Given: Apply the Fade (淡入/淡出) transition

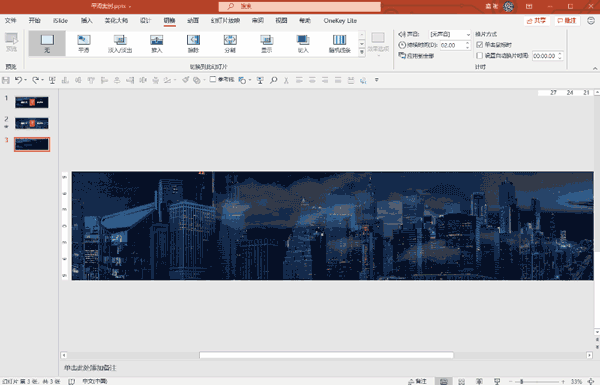Looking at the screenshot, I should point(120,44).
